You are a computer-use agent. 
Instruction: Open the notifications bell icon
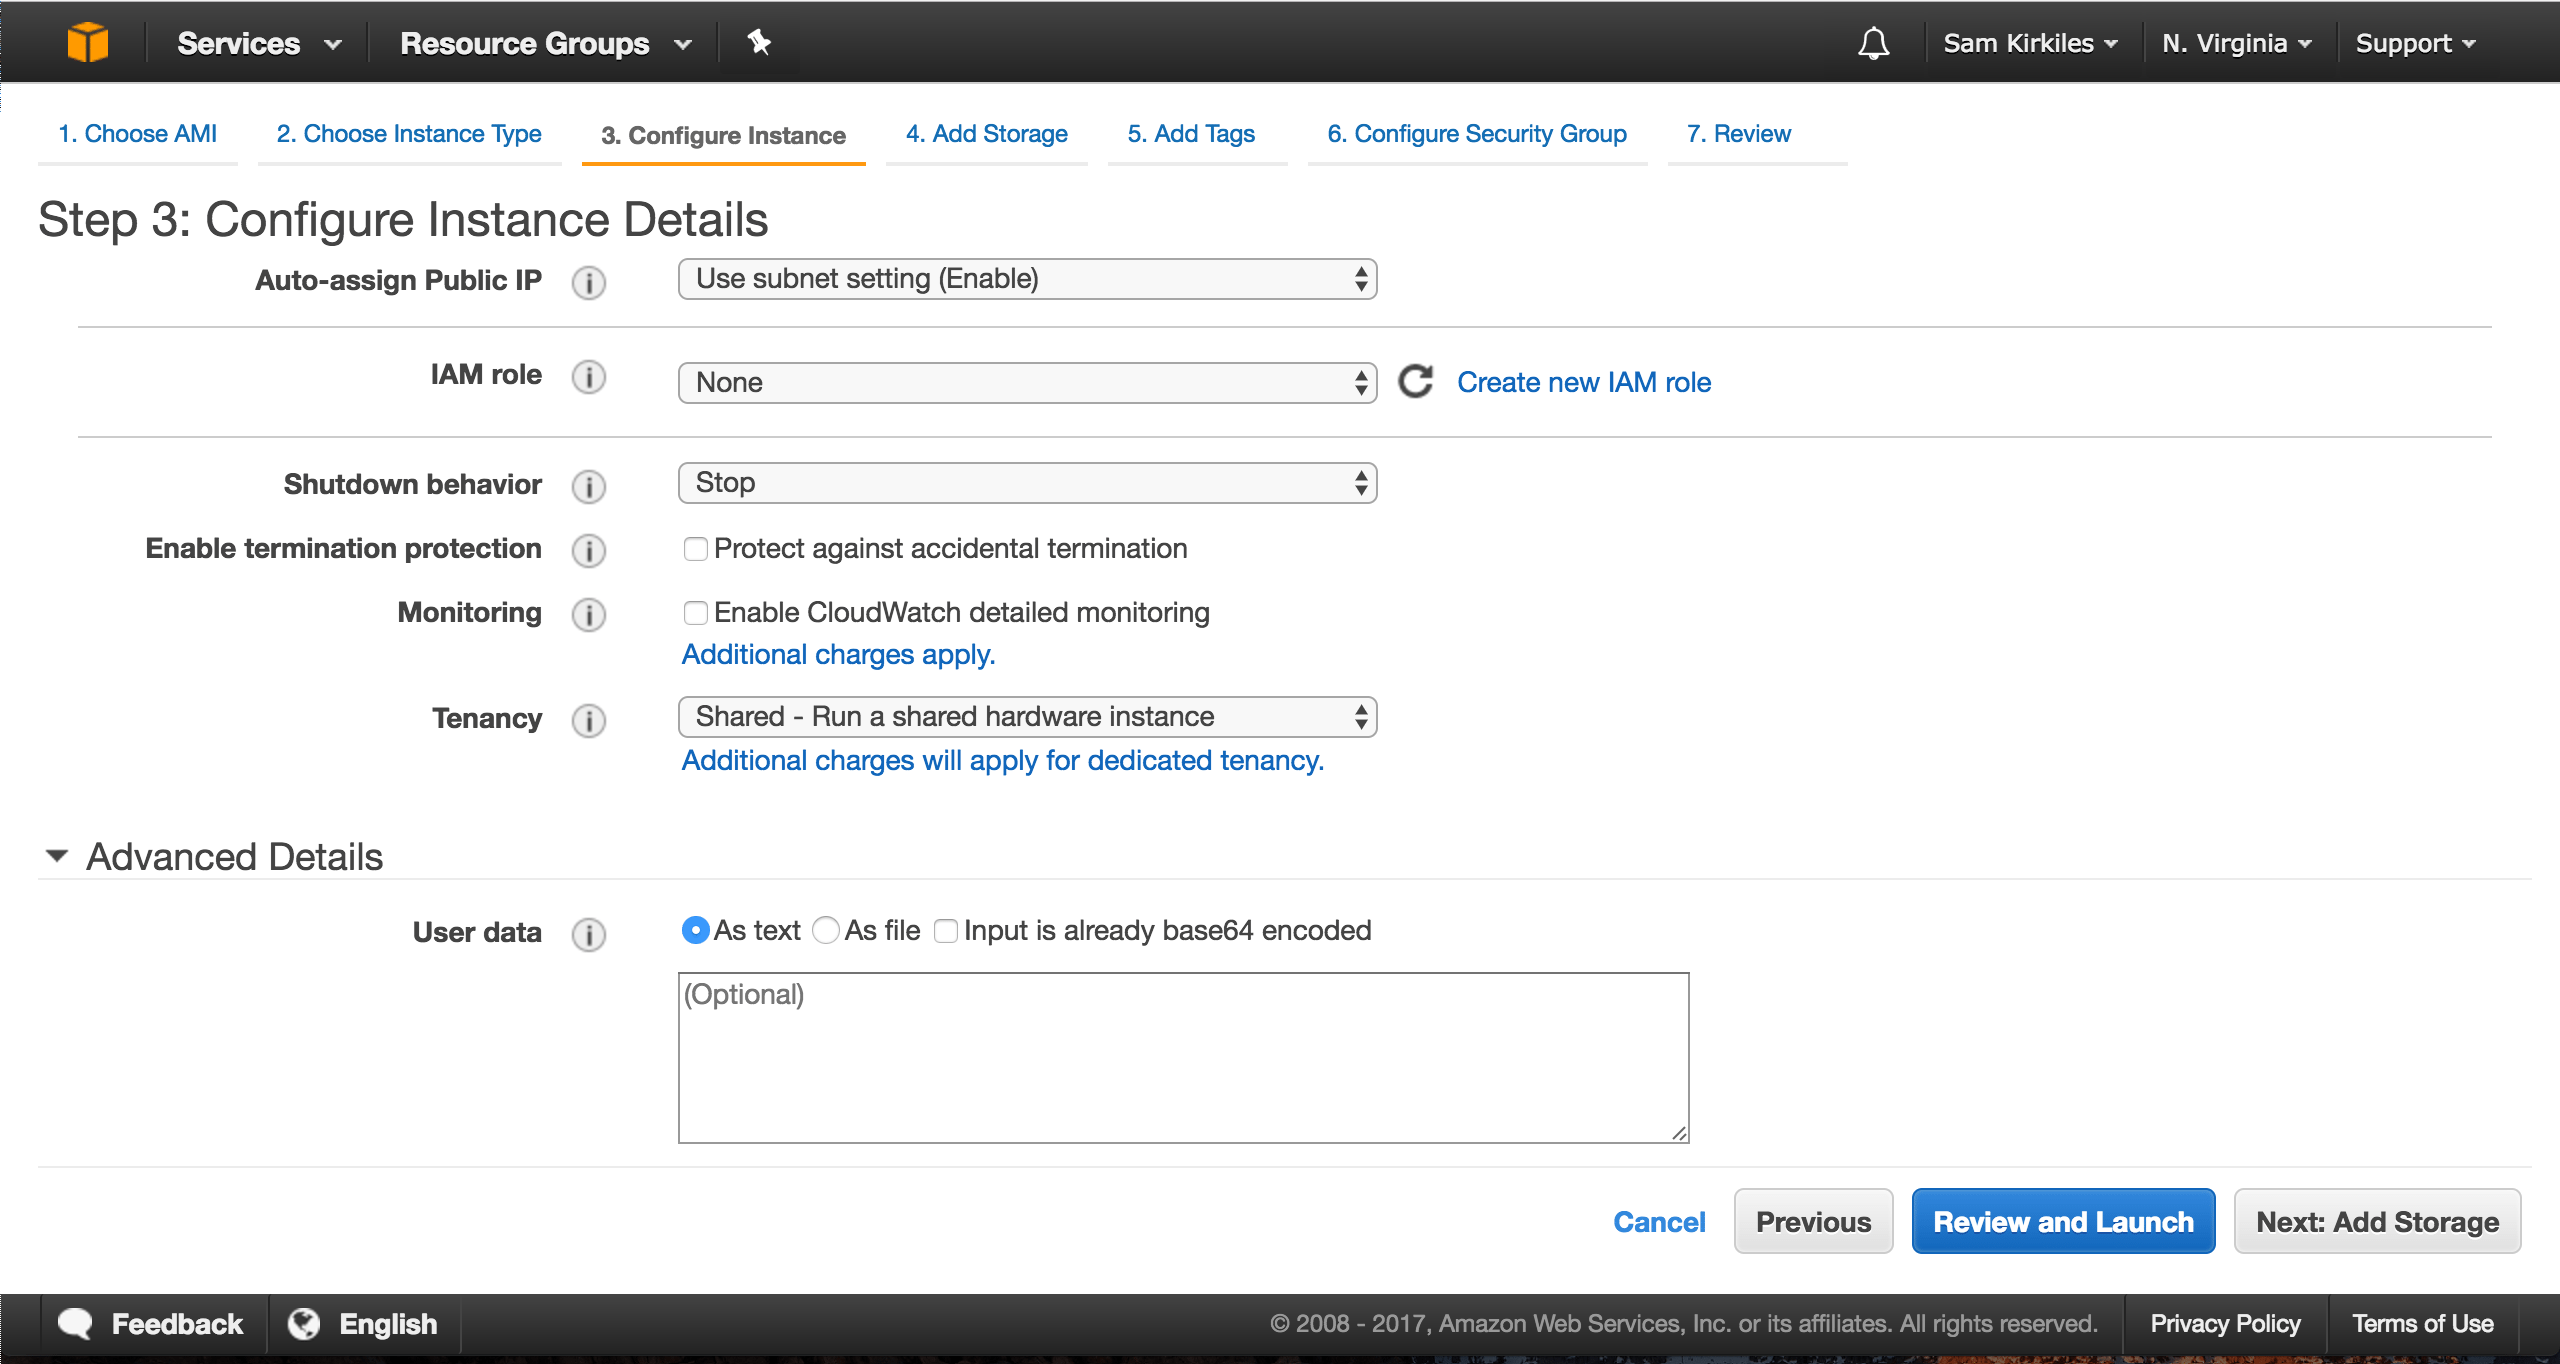click(x=1873, y=43)
